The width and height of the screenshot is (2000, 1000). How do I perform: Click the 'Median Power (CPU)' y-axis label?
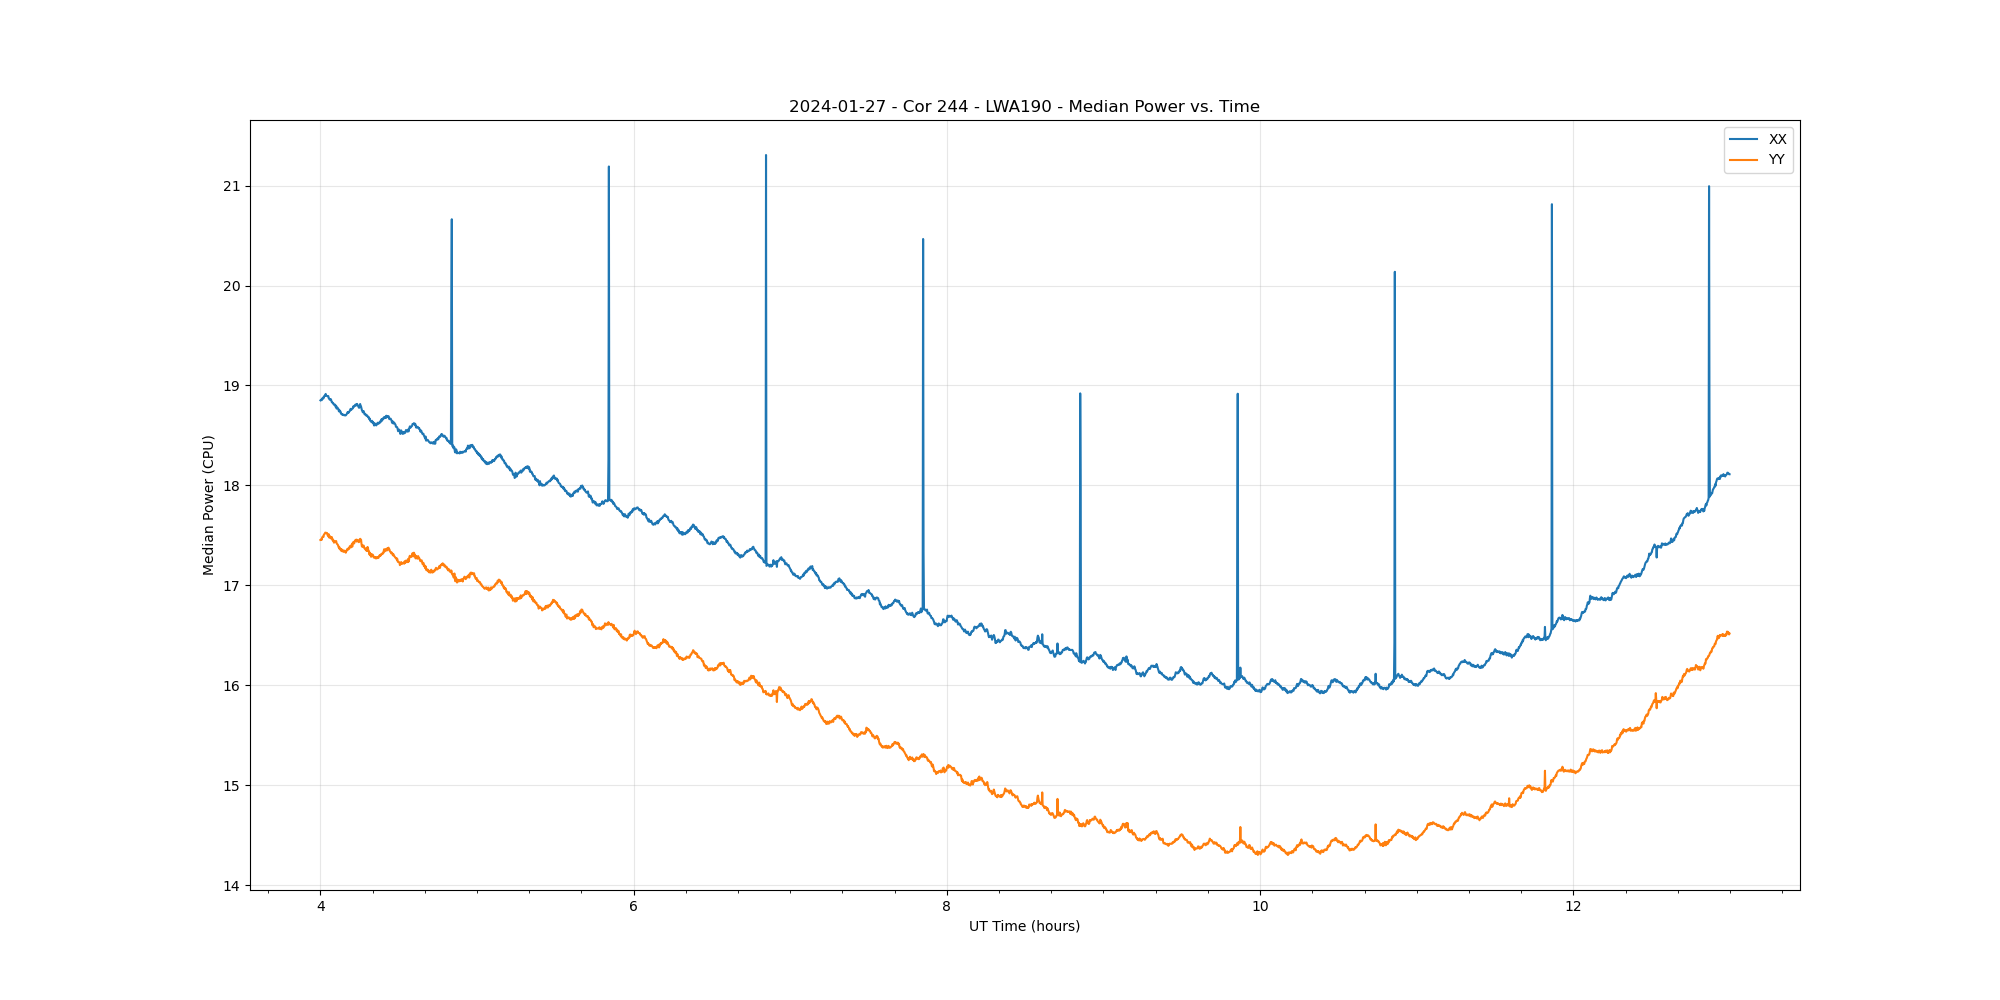tap(209, 505)
